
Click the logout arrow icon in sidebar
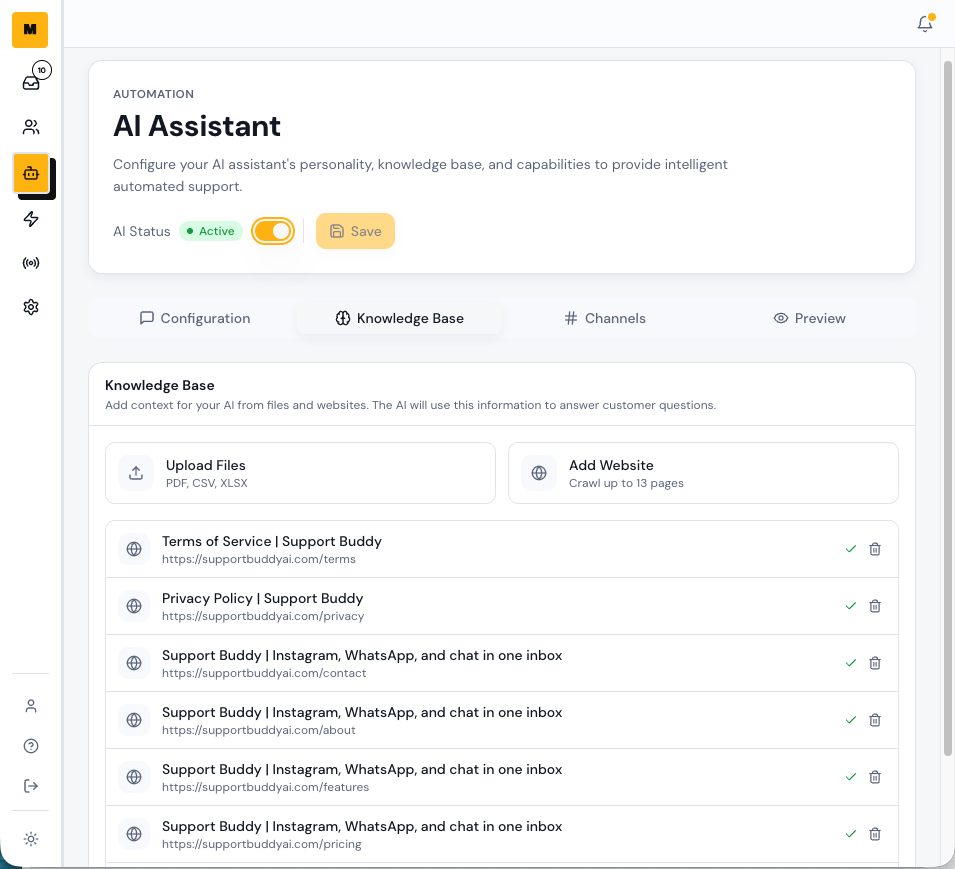click(x=31, y=786)
